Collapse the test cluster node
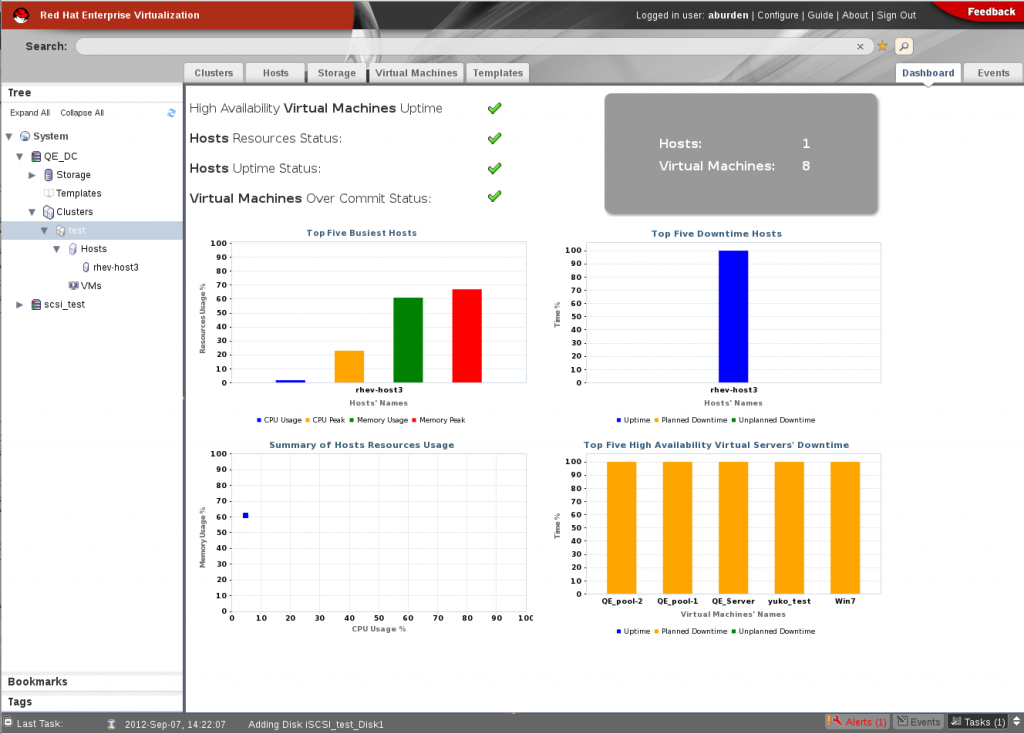1024x734 pixels. 44,231
